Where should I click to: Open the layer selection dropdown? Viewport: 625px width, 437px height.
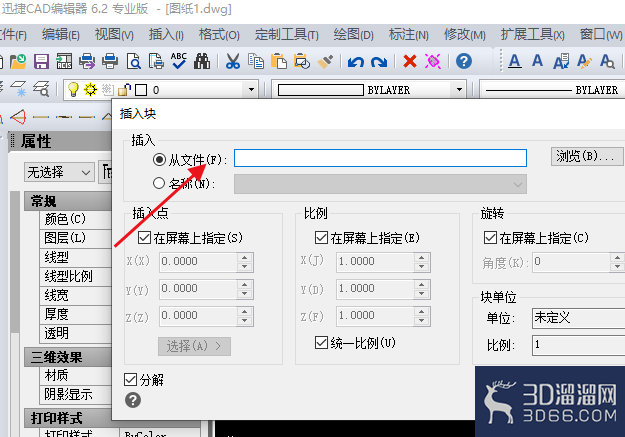pyautogui.click(x=251, y=90)
